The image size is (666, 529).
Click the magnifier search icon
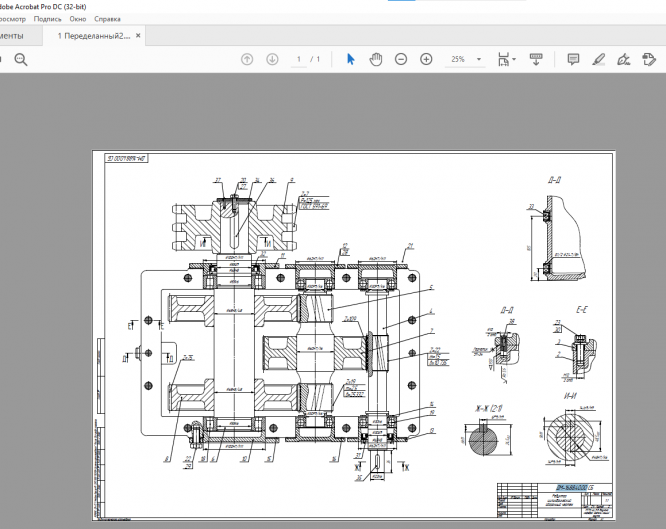point(20,60)
